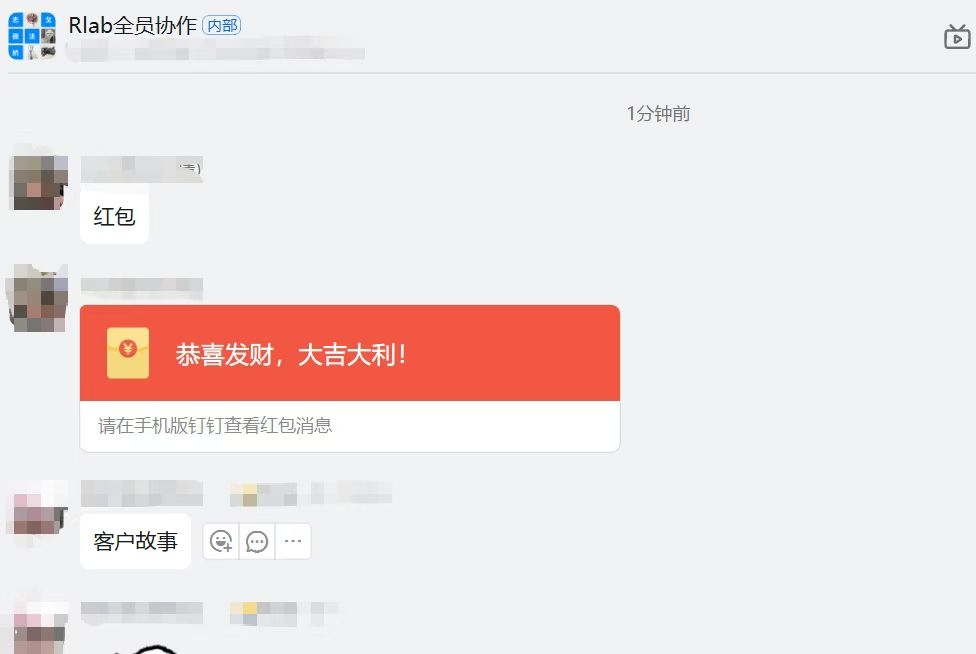This screenshot has width=976, height=654.
Task: Open the avatar of the 客户故事 sender
Action: click(39, 513)
